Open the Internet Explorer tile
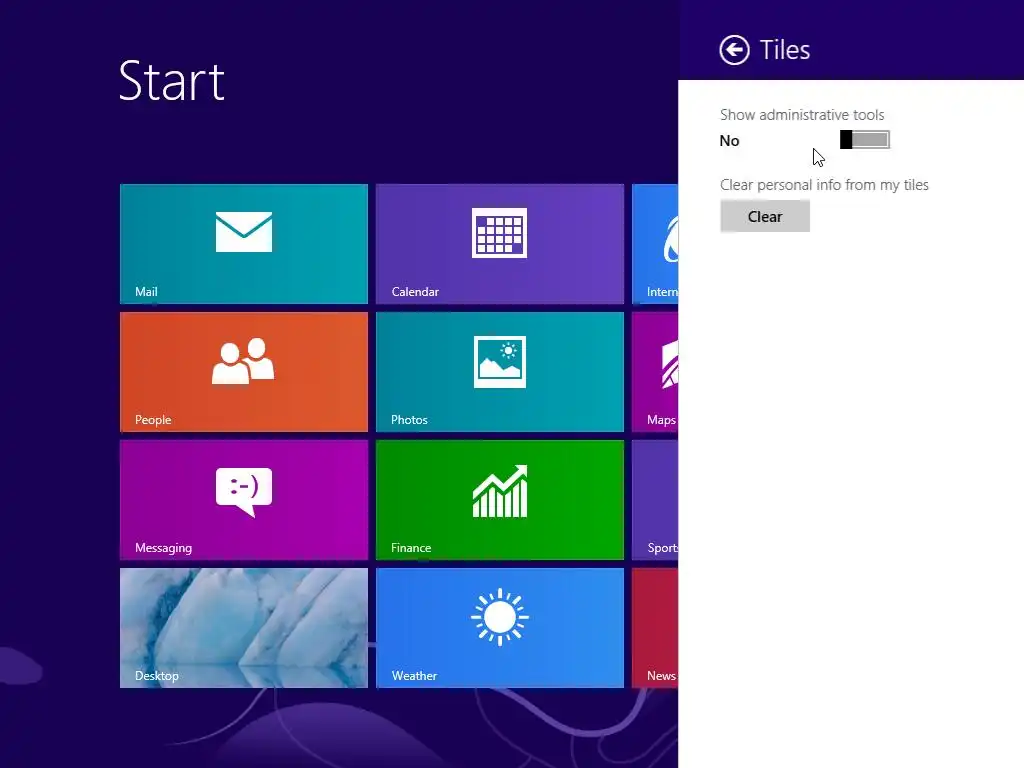Screen dimensions: 1024x768 [655, 244]
